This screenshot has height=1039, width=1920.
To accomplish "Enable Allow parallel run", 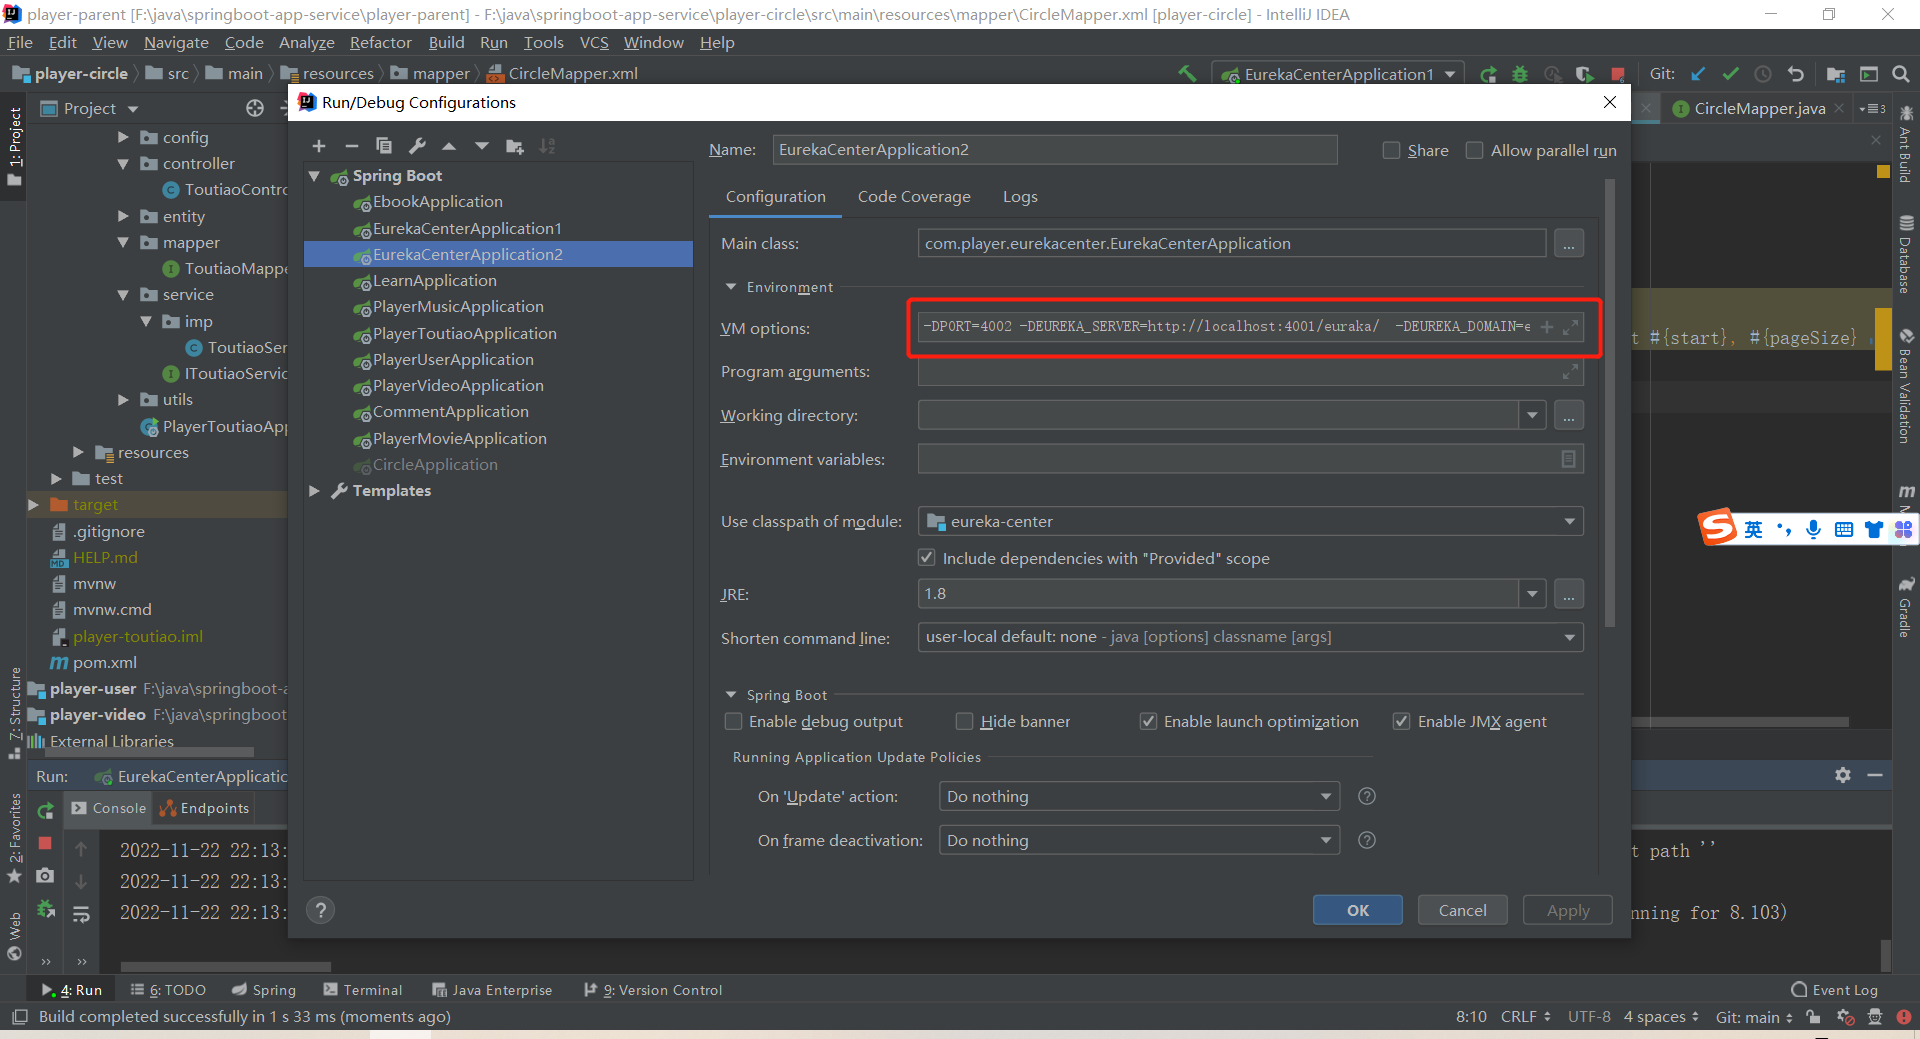I will (x=1474, y=150).
